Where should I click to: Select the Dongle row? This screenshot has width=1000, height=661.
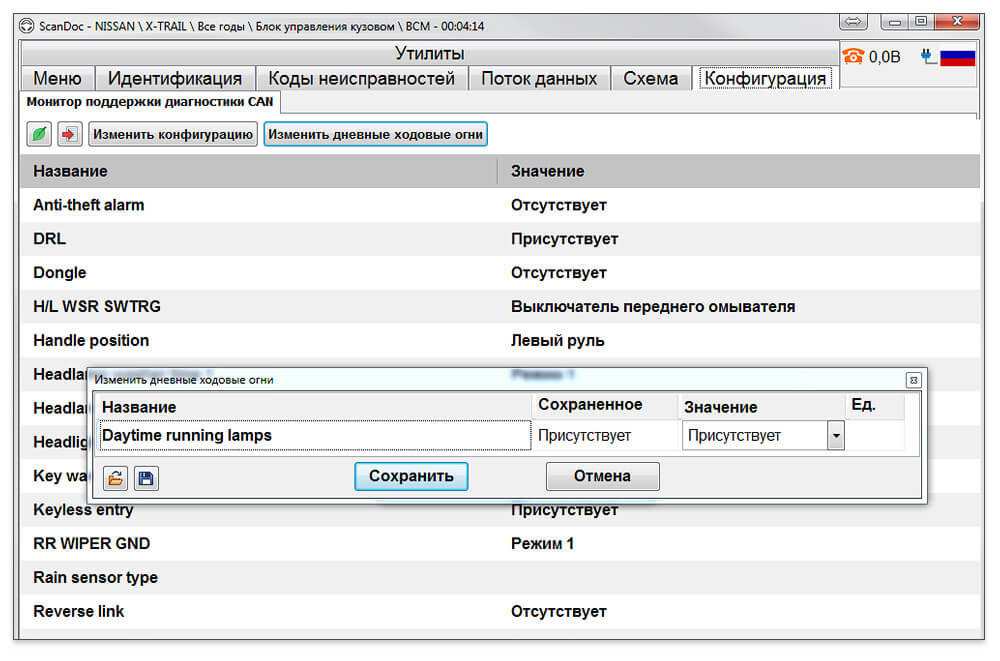click(x=500, y=272)
